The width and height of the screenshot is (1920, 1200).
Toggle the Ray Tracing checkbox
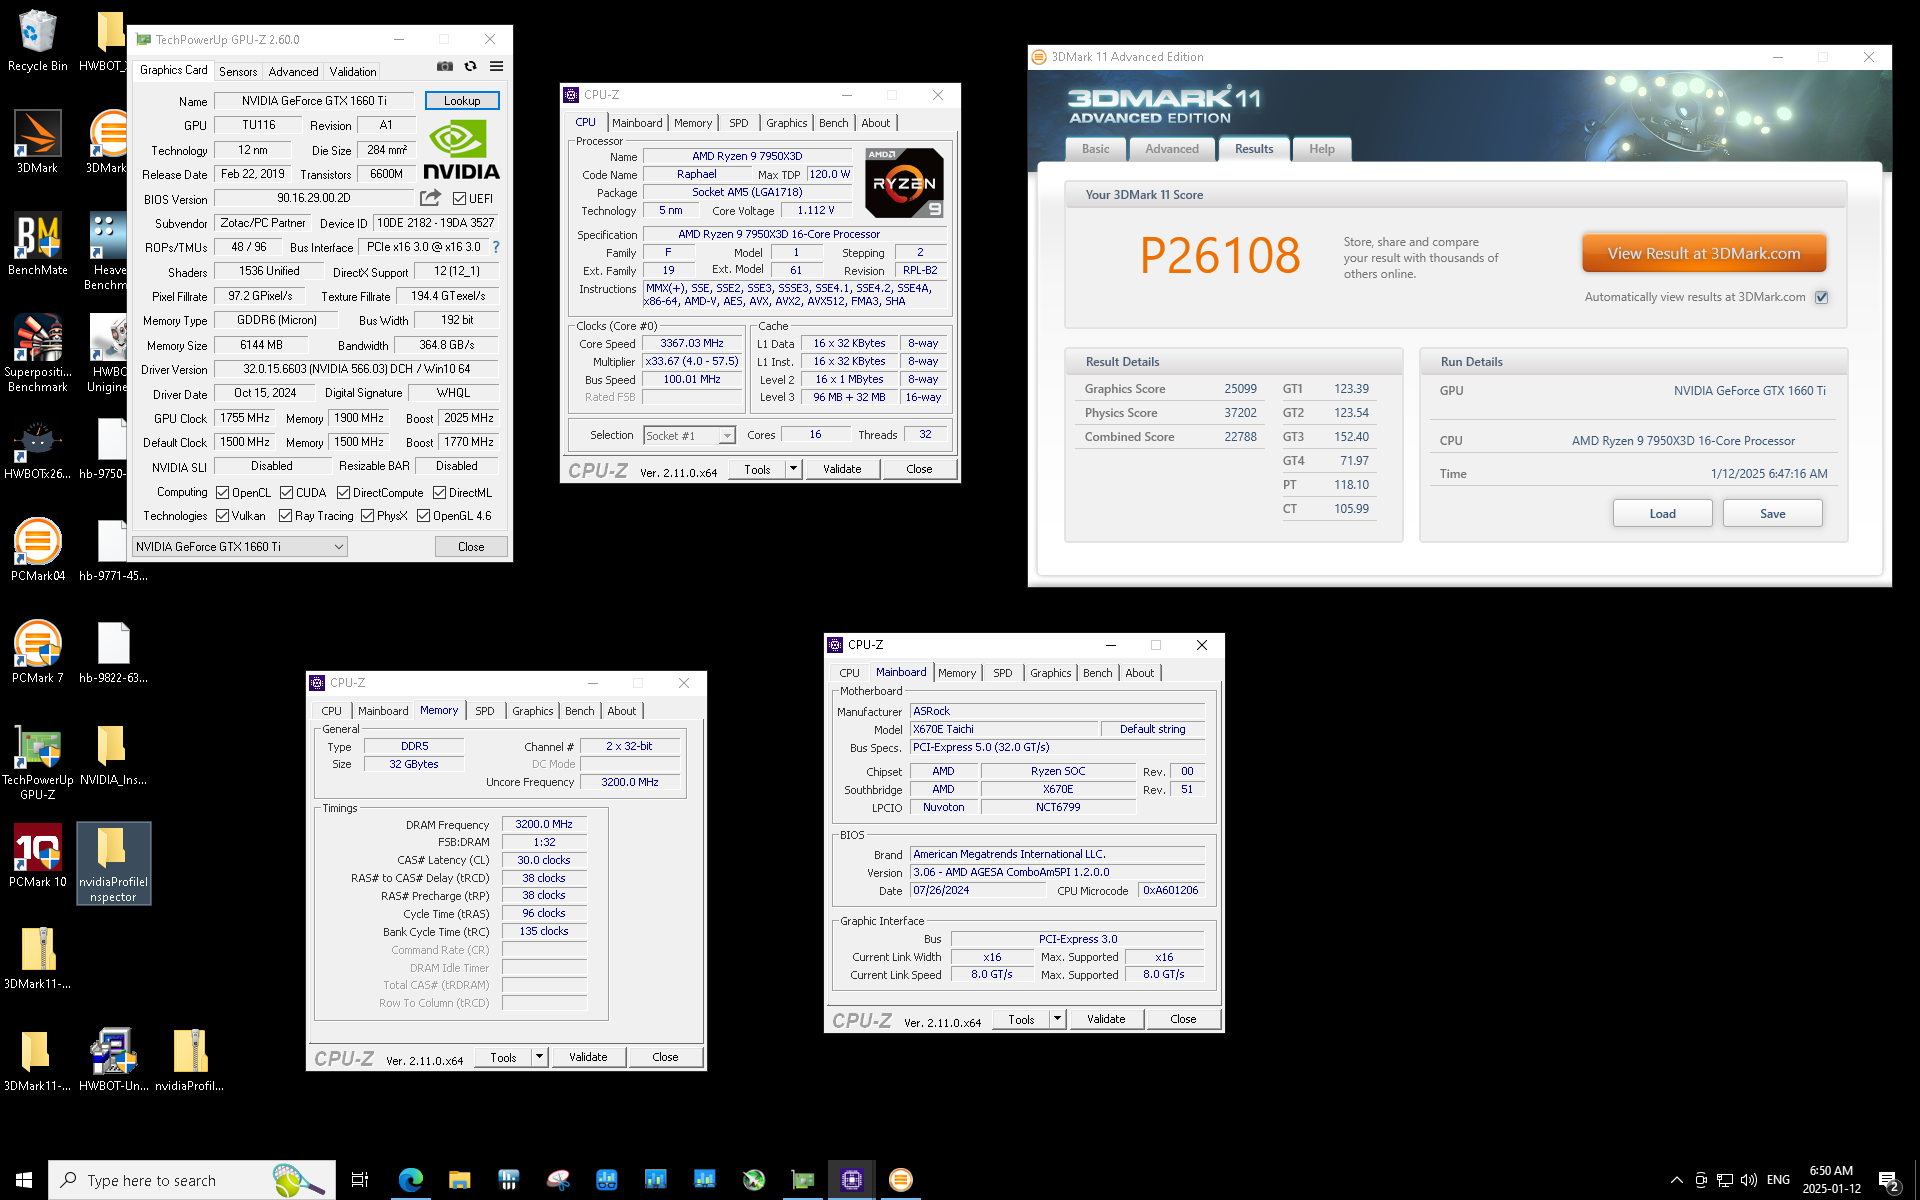[286, 516]
